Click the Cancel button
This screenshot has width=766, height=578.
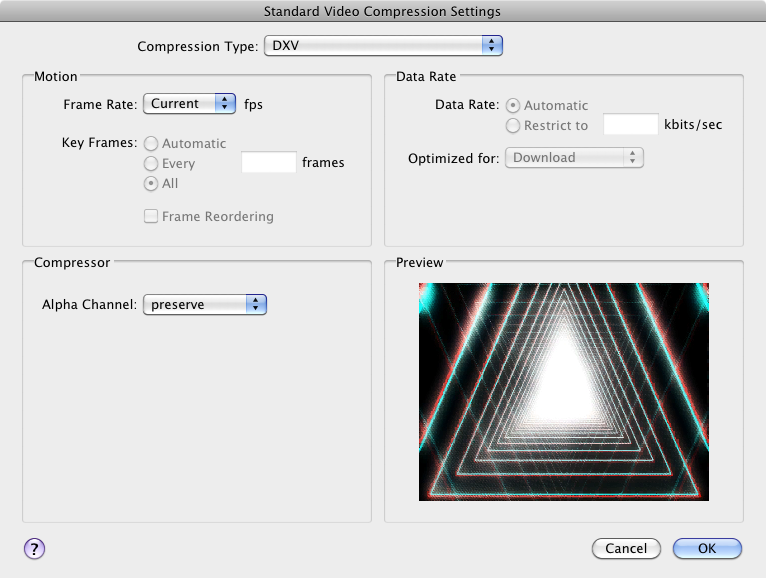626,549
